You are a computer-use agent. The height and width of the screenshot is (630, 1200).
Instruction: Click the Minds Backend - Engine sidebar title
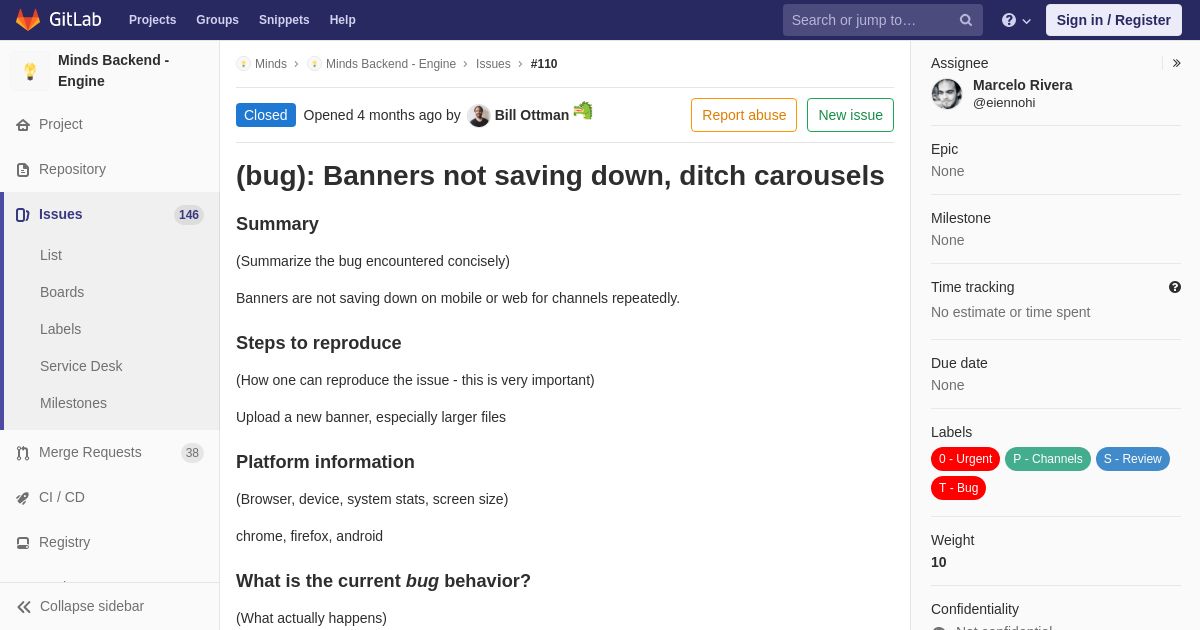114,70
